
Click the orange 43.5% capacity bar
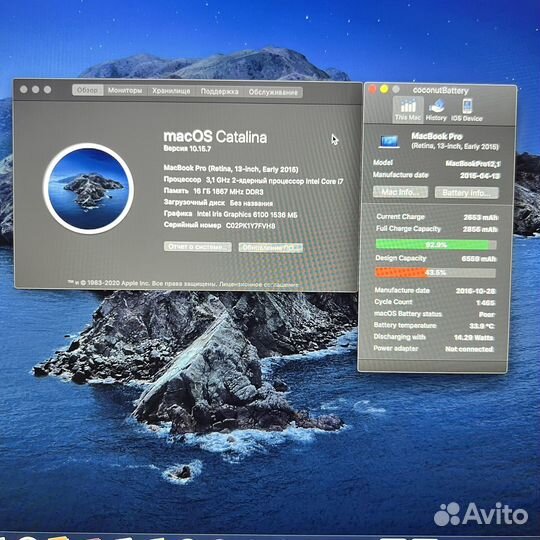pos(435,273)
